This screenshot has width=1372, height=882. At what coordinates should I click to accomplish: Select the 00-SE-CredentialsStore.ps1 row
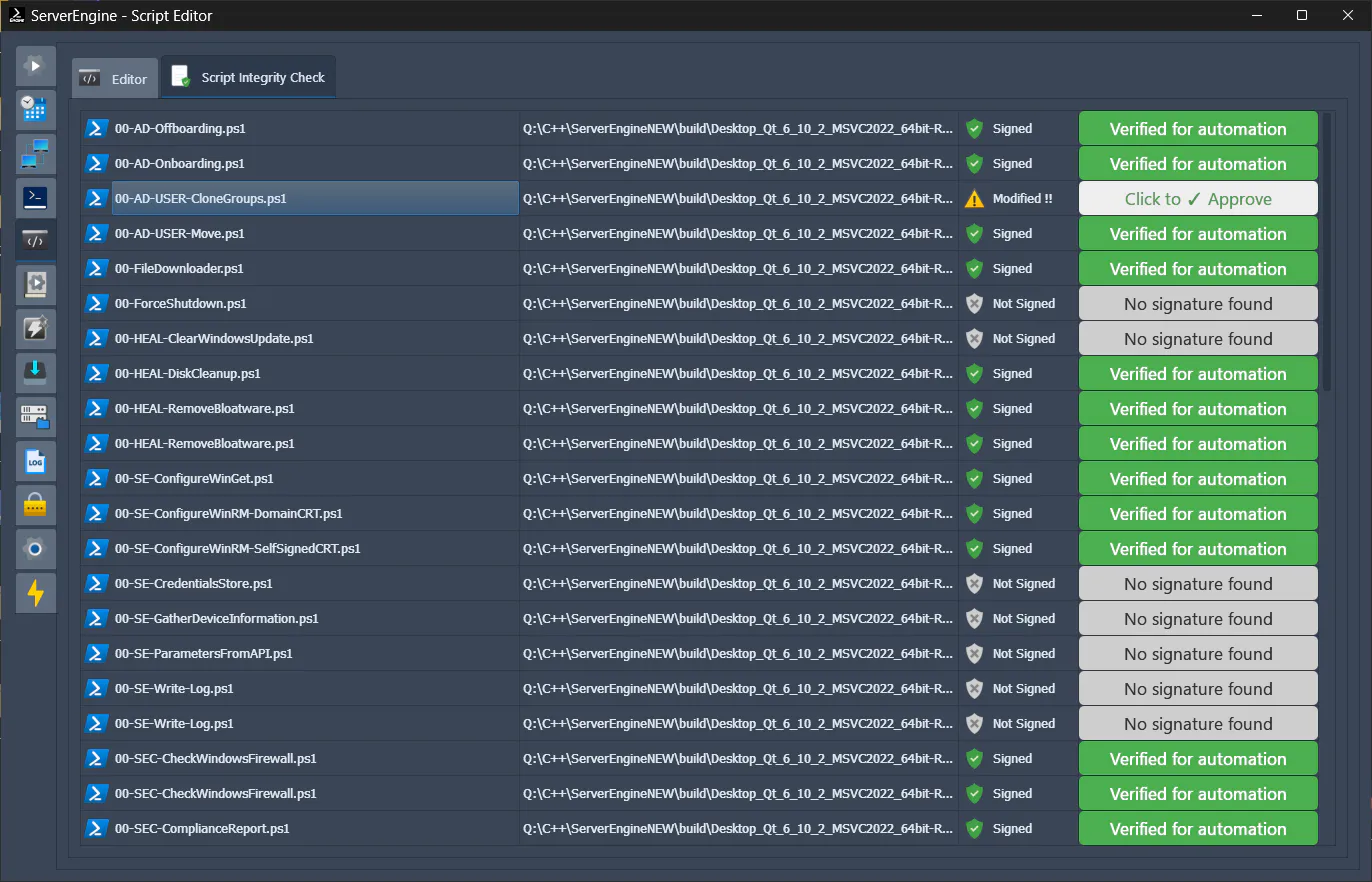tap(300, 583)
